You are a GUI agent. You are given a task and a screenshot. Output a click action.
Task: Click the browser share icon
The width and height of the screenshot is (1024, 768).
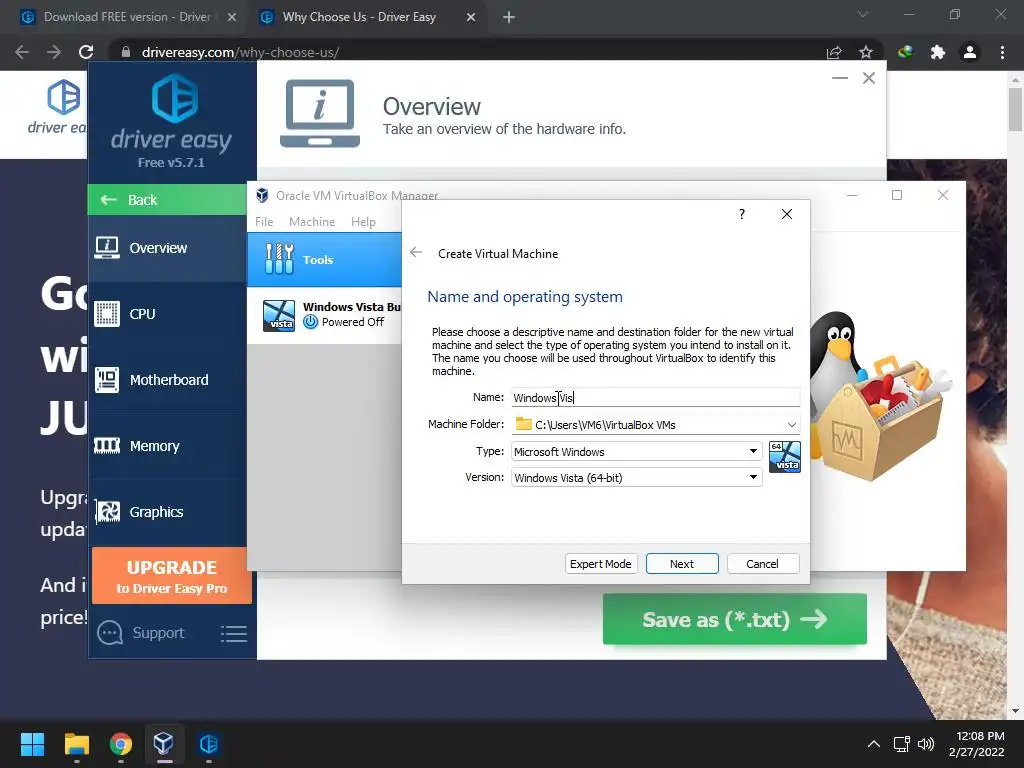pyautogui.click(x=834, y=52)
